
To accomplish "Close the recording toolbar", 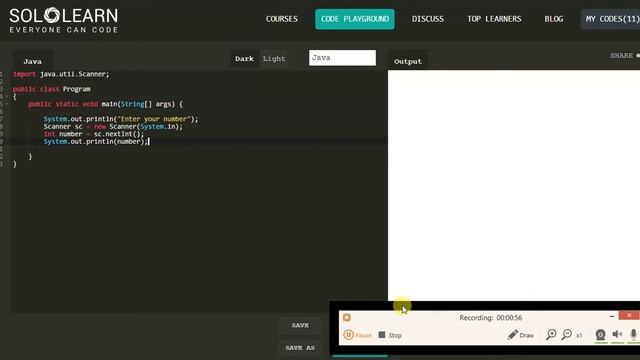I will [629, 316].
